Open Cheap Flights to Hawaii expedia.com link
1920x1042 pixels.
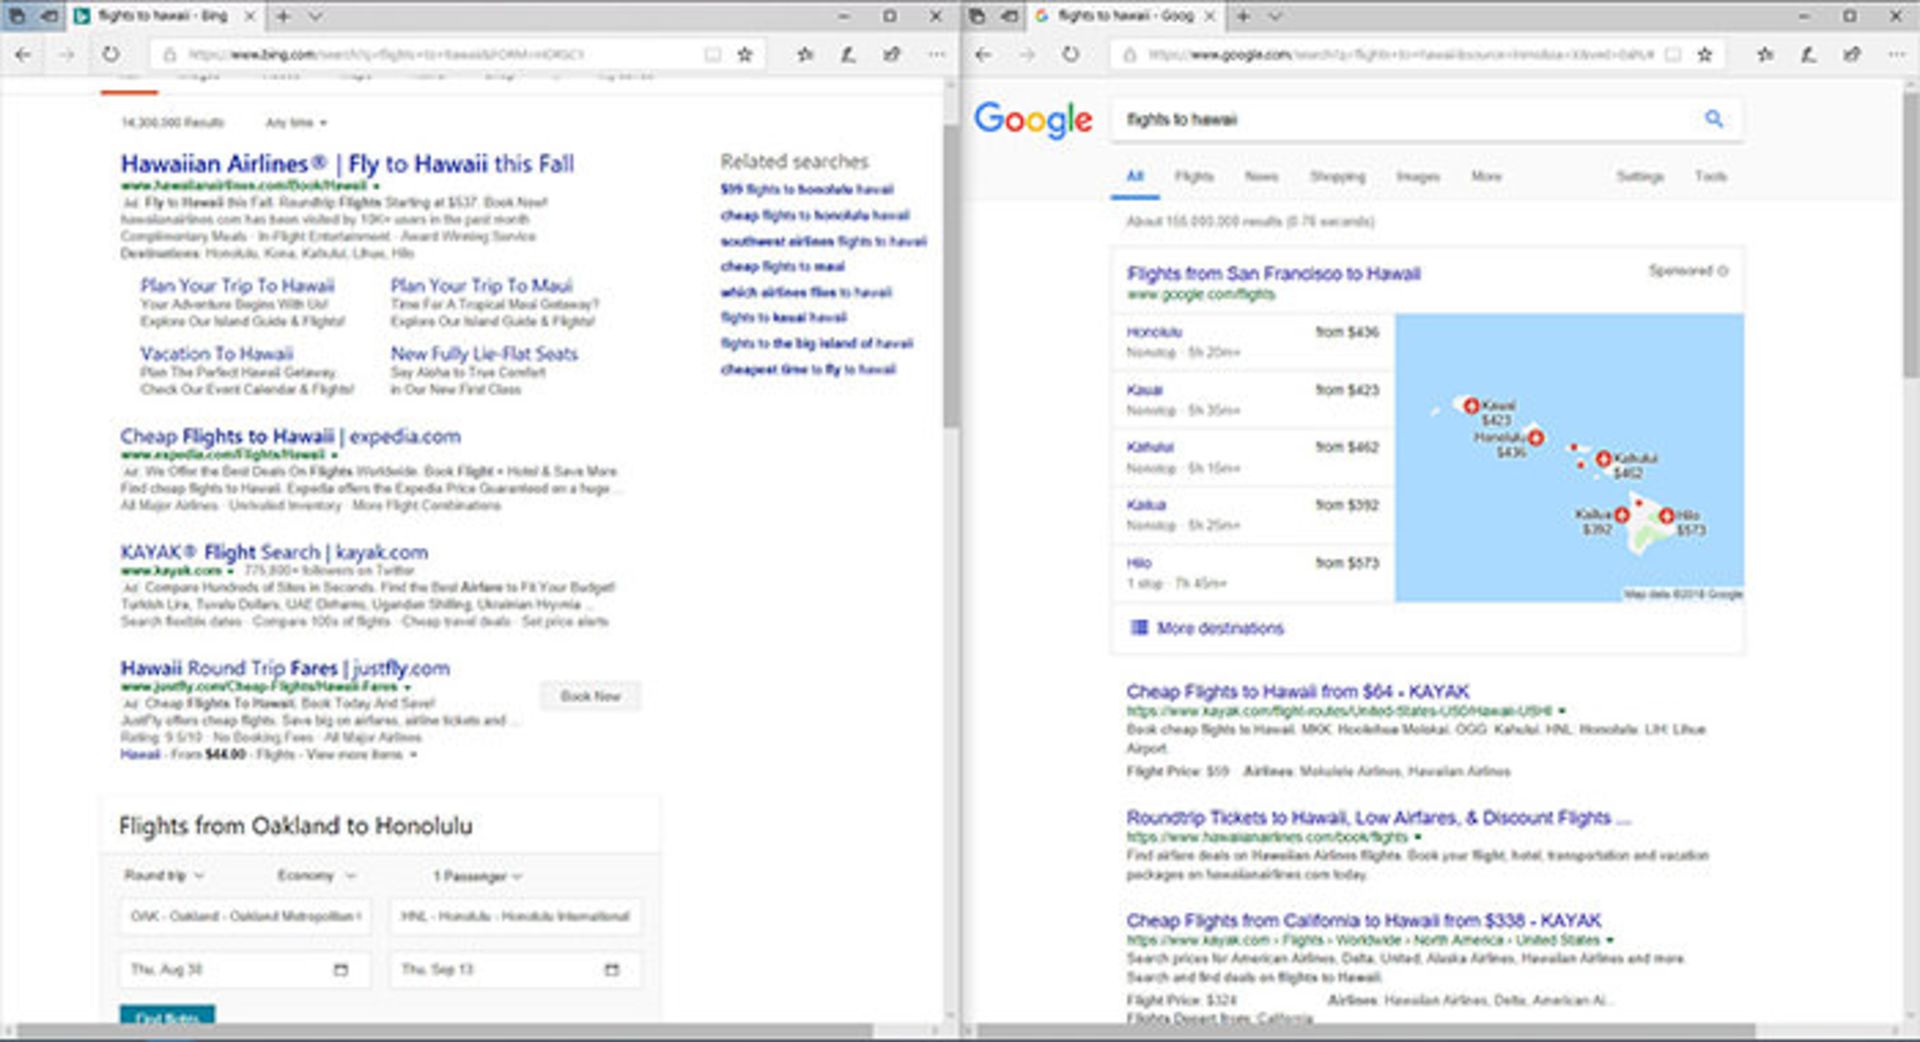(x=290, y=436)
